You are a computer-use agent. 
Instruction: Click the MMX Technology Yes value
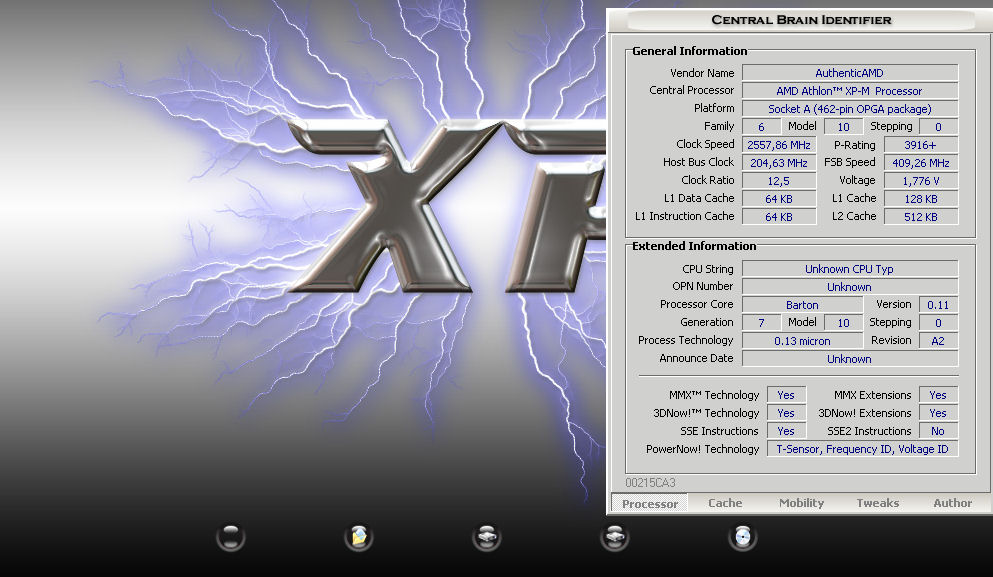[x=786, y=395]
